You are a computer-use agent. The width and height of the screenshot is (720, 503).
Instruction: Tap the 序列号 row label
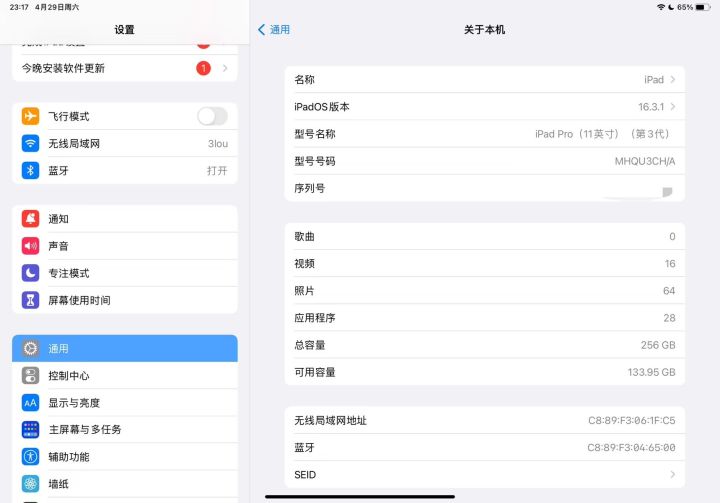coord(309,188)
